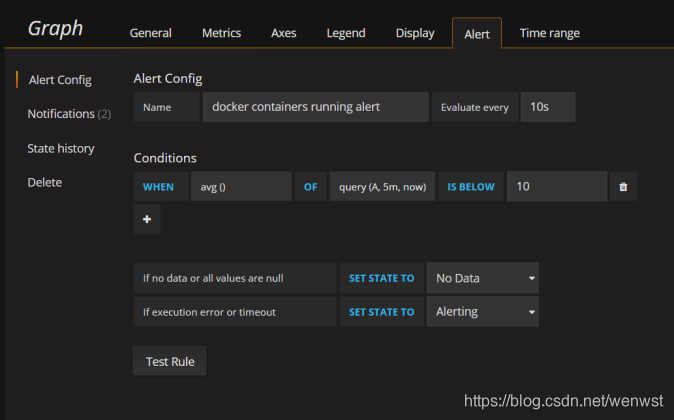674x420 pixels.
Task: Go to the Legend tab
Action: point(346,33)
